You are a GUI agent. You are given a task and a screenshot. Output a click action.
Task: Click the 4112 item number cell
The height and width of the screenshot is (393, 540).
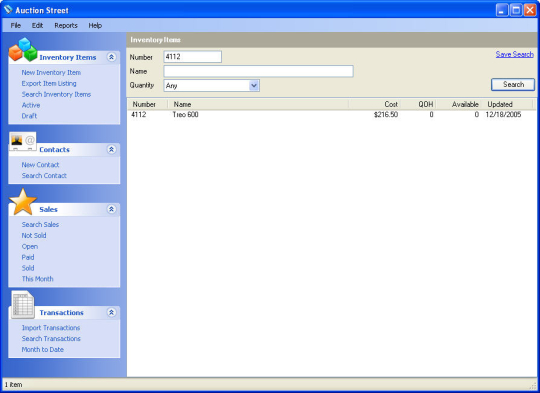tap(138, 115)
